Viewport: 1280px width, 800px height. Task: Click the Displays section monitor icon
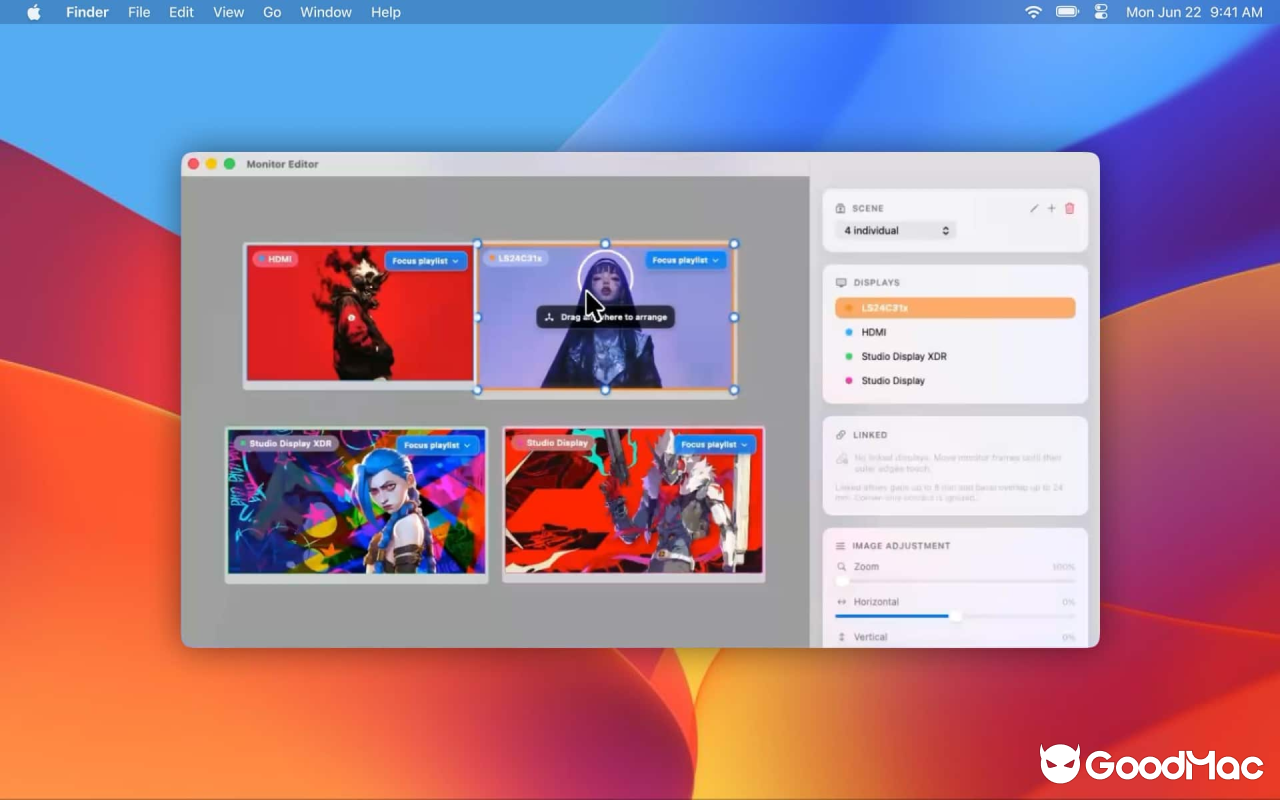[841, 283]
